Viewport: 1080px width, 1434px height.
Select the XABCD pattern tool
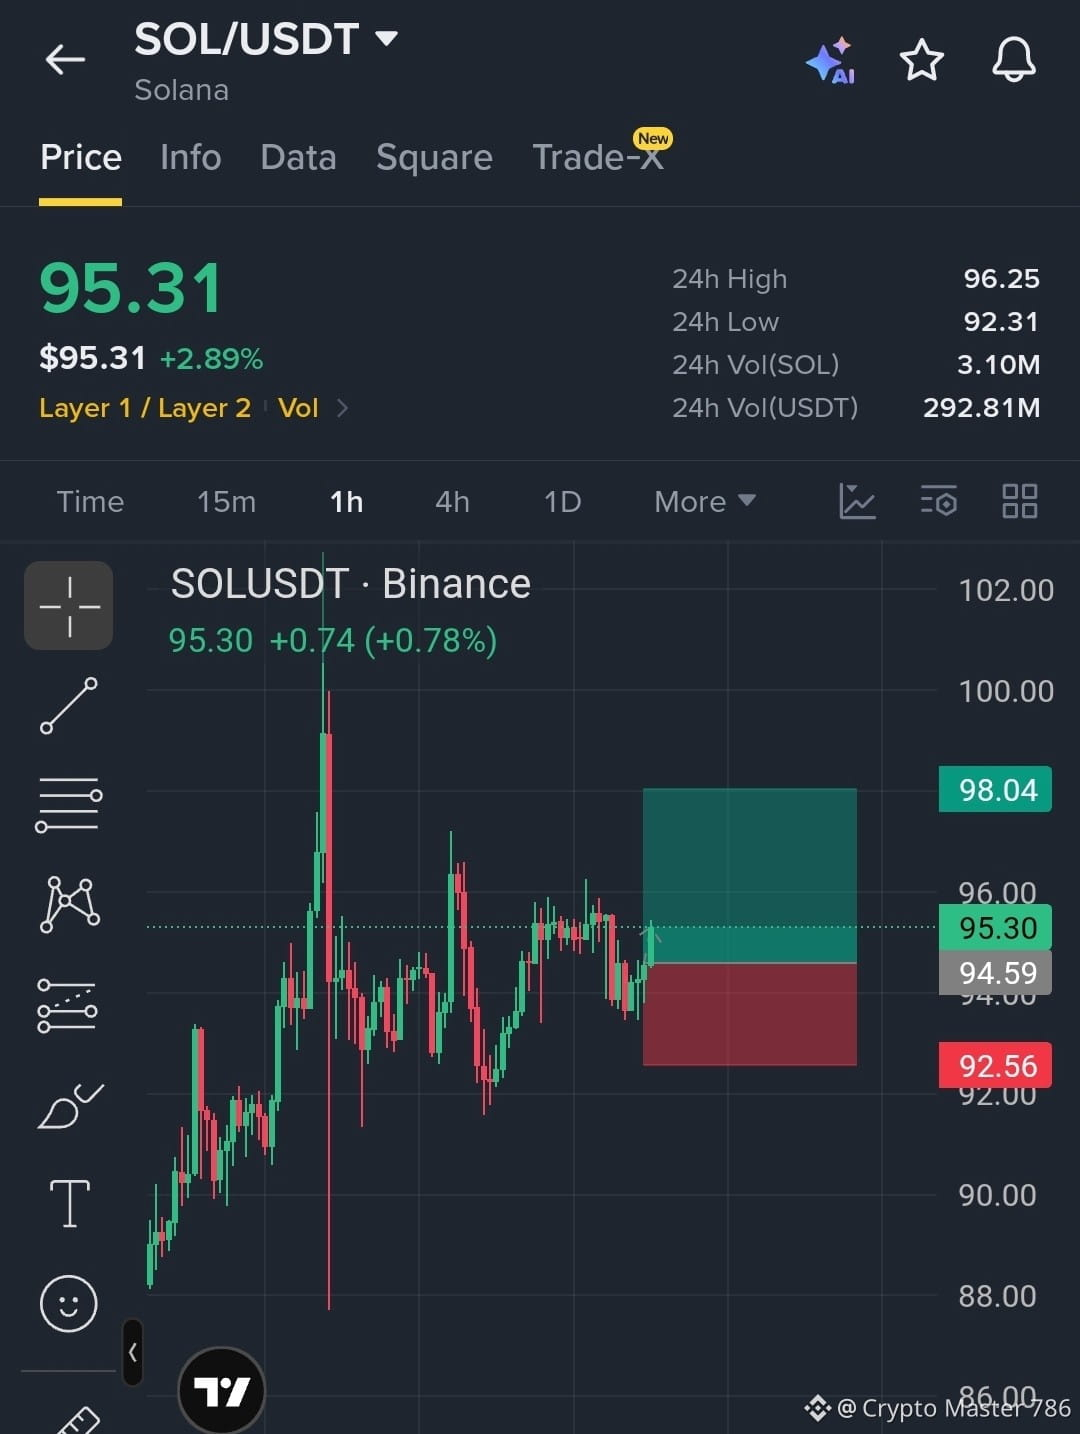(69, 904)
